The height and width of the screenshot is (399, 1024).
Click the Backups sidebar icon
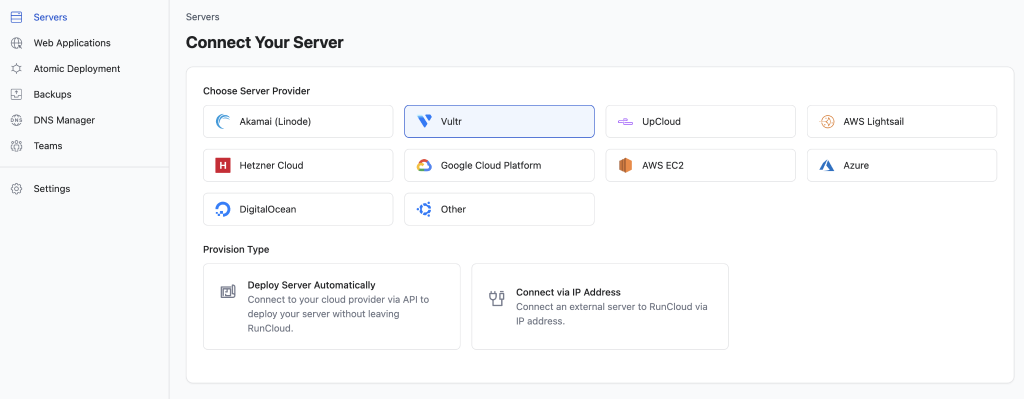[16, 94]
